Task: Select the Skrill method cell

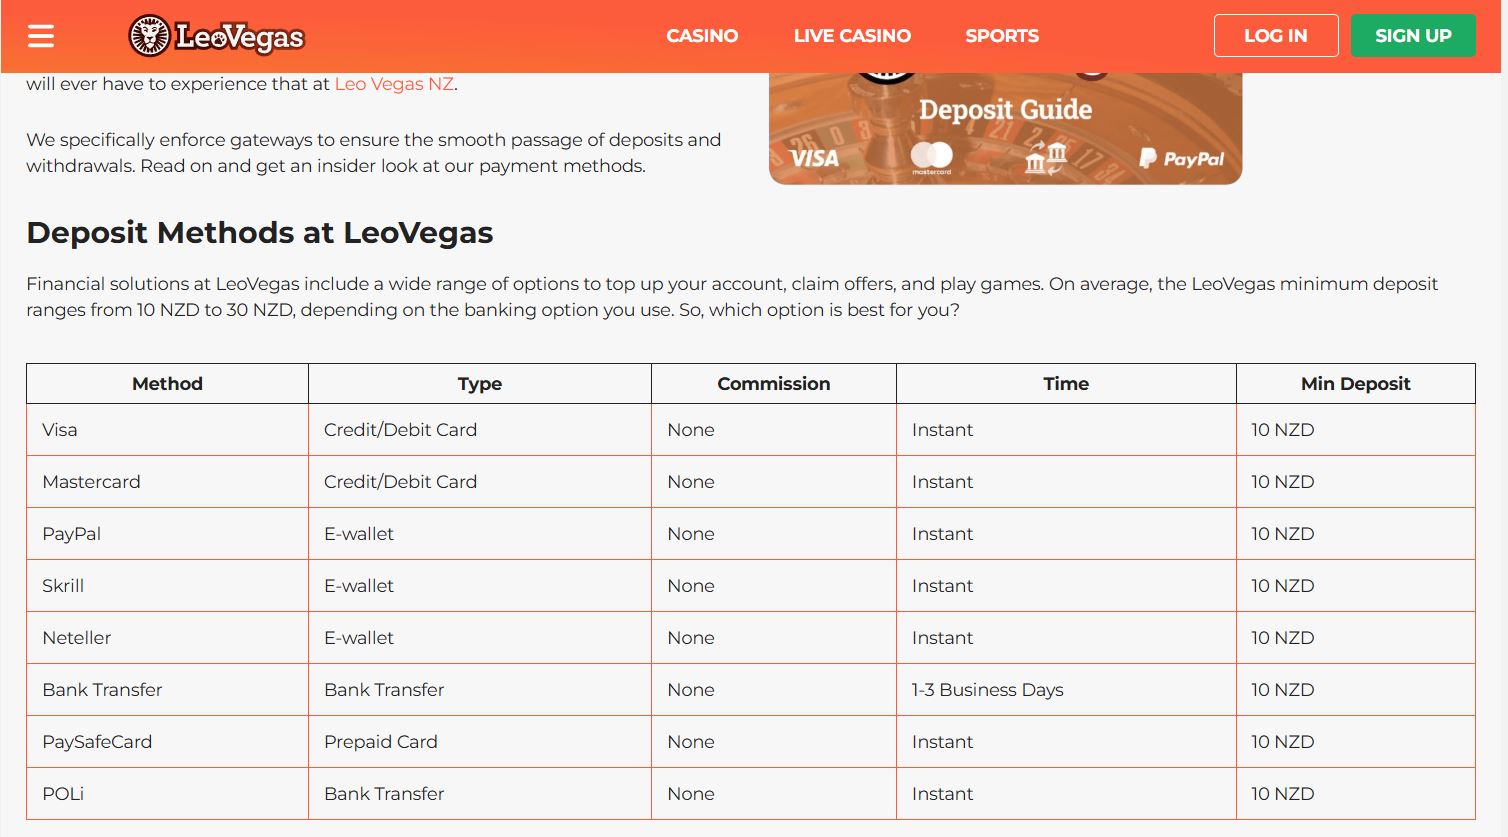Action: tap(167, 586)
